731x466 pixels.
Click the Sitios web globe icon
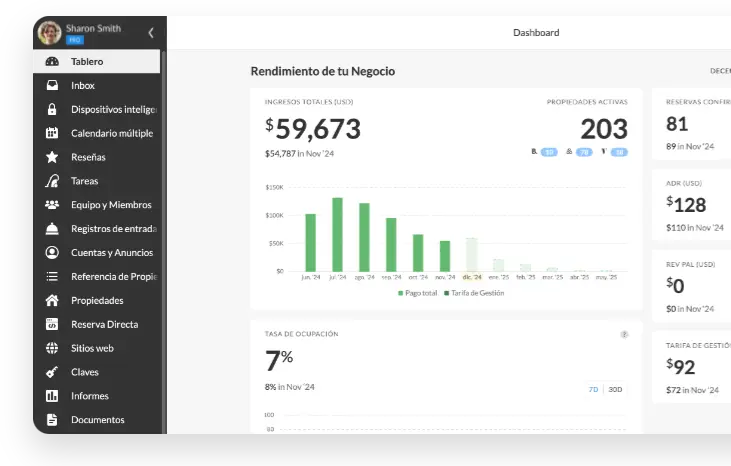tap(52, 348)
